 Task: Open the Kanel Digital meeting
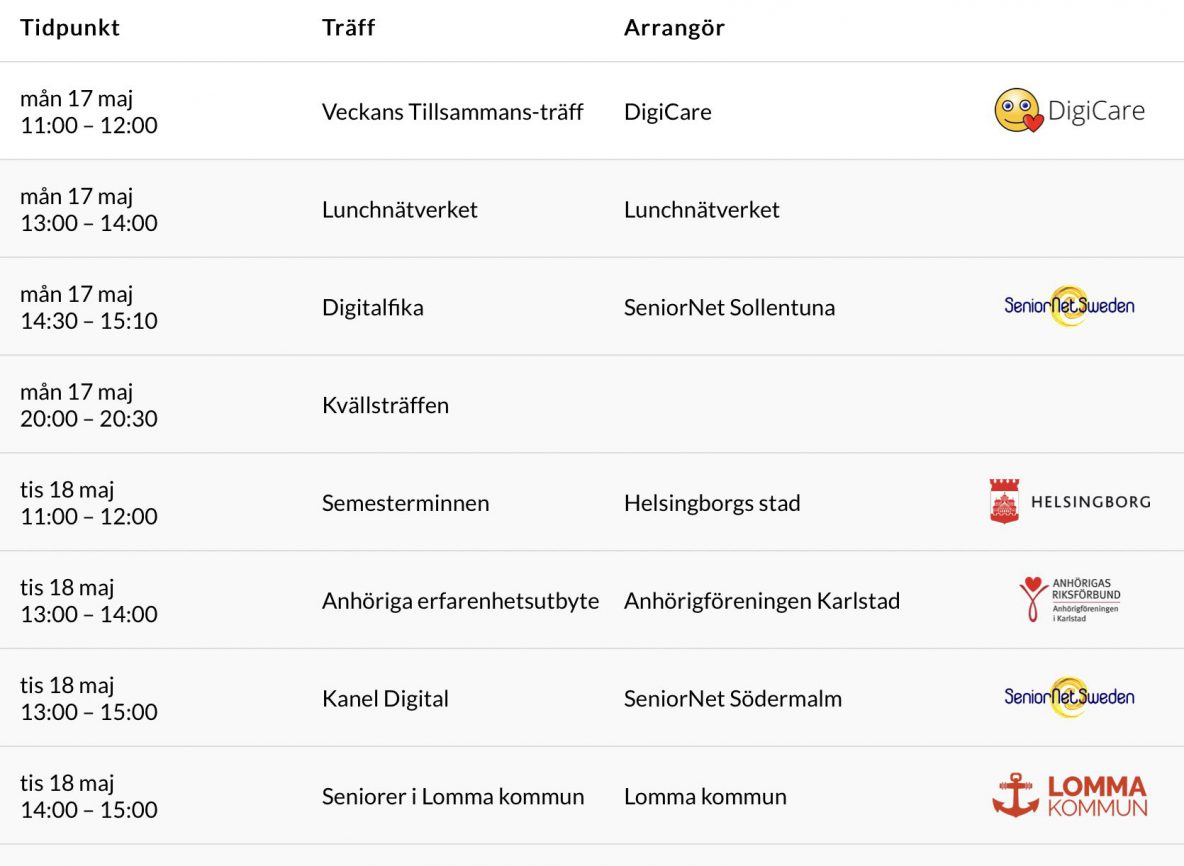coord(385,698)
